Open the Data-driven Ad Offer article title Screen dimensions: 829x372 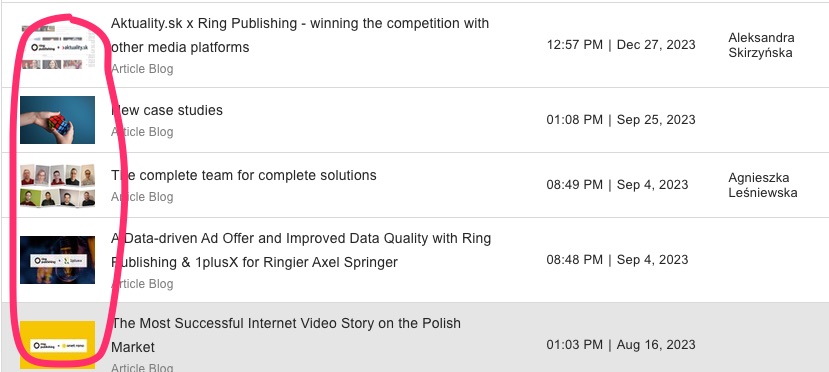tap(301, 250)
